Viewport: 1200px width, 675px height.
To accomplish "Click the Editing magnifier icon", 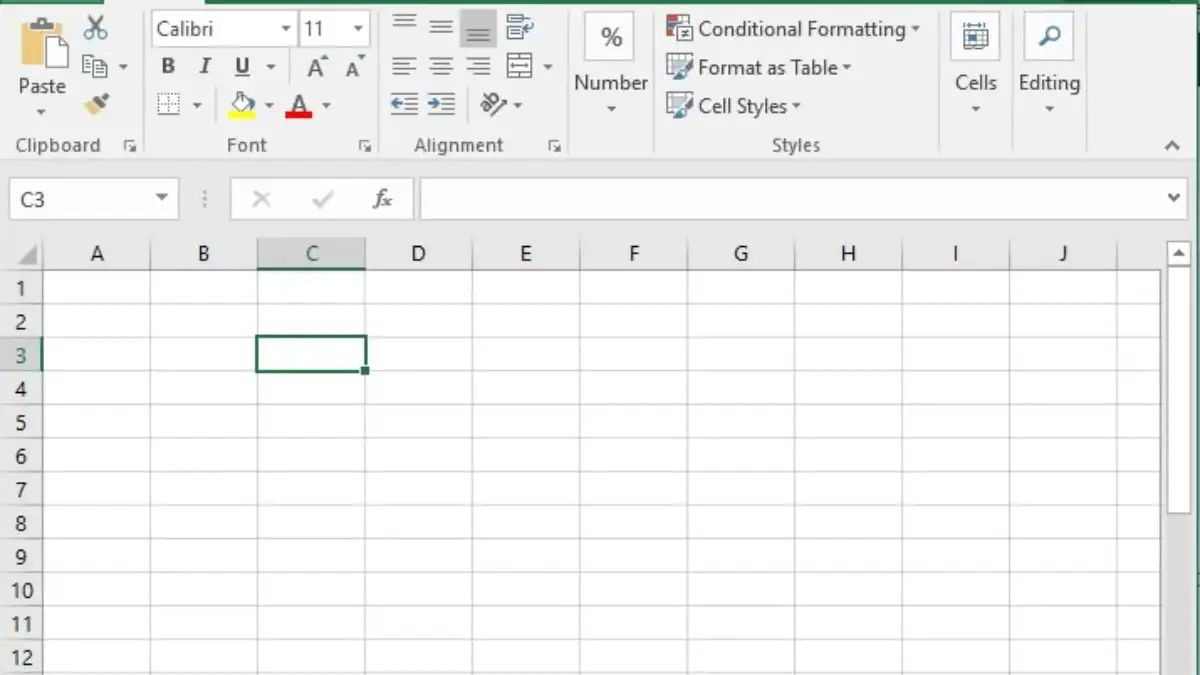I will click(x=1049, y=37).
